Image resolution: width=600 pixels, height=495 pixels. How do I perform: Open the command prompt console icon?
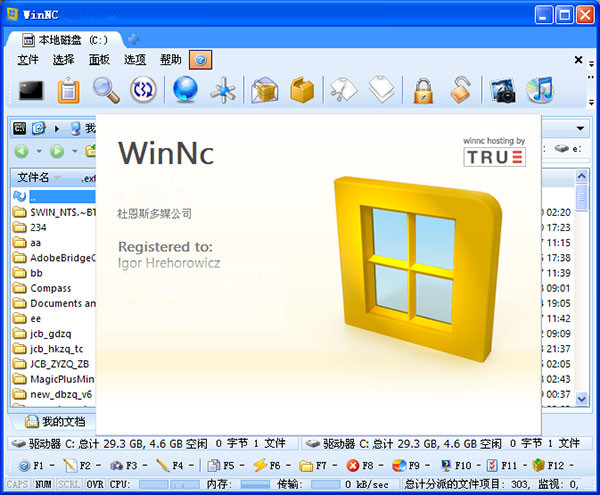click(31, 90)
